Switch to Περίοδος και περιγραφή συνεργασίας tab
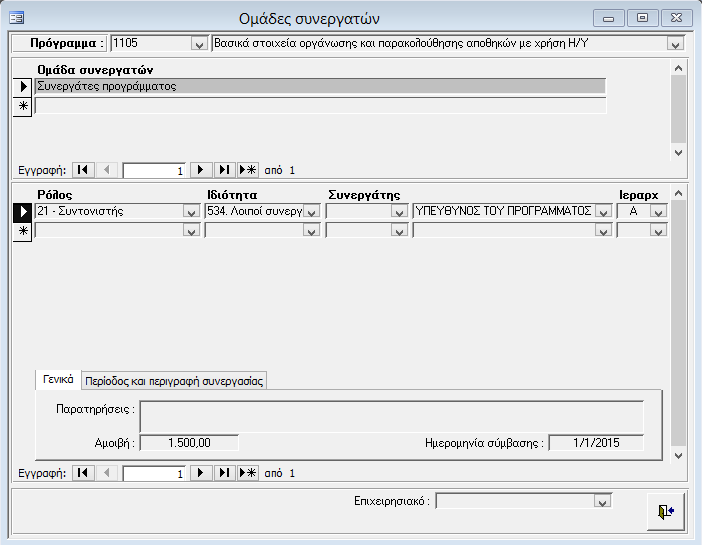Image resolution: width=702 pixels, height=545 pixels. tap(174, 380)
